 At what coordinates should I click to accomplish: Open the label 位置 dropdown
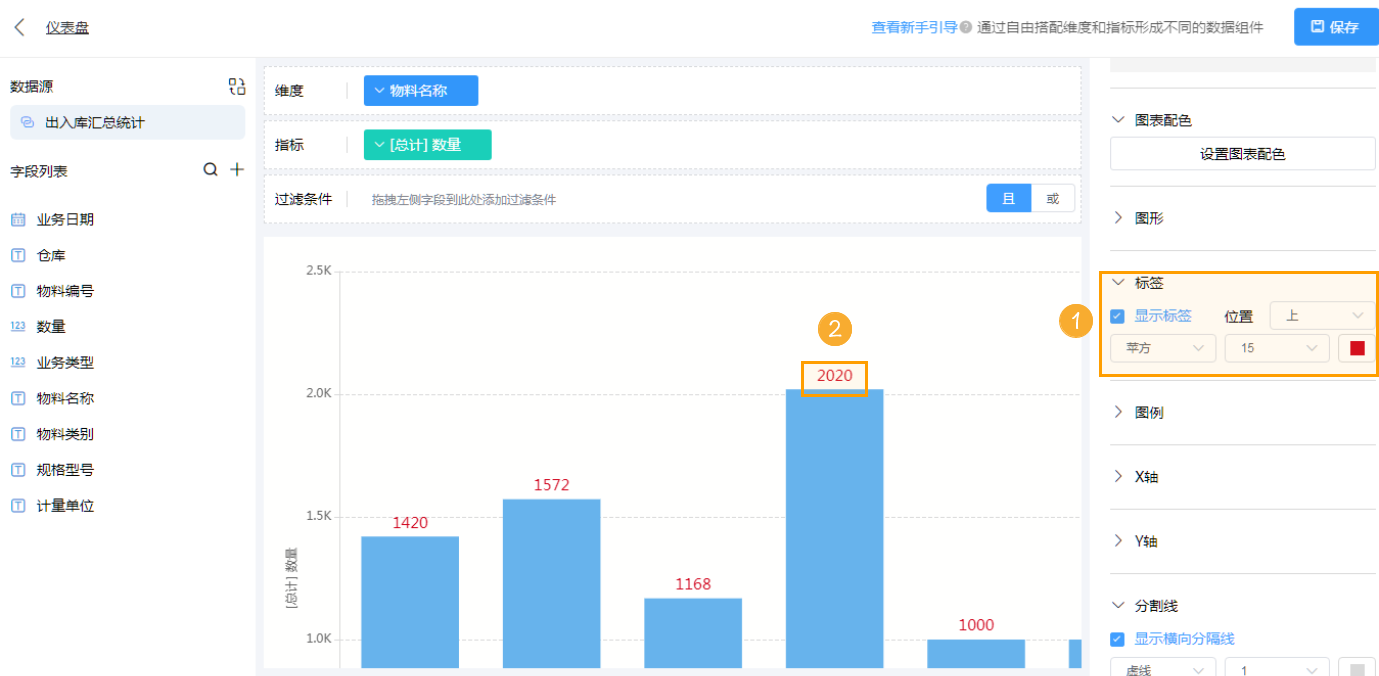pyautogui.click(x=1322, y=316)
